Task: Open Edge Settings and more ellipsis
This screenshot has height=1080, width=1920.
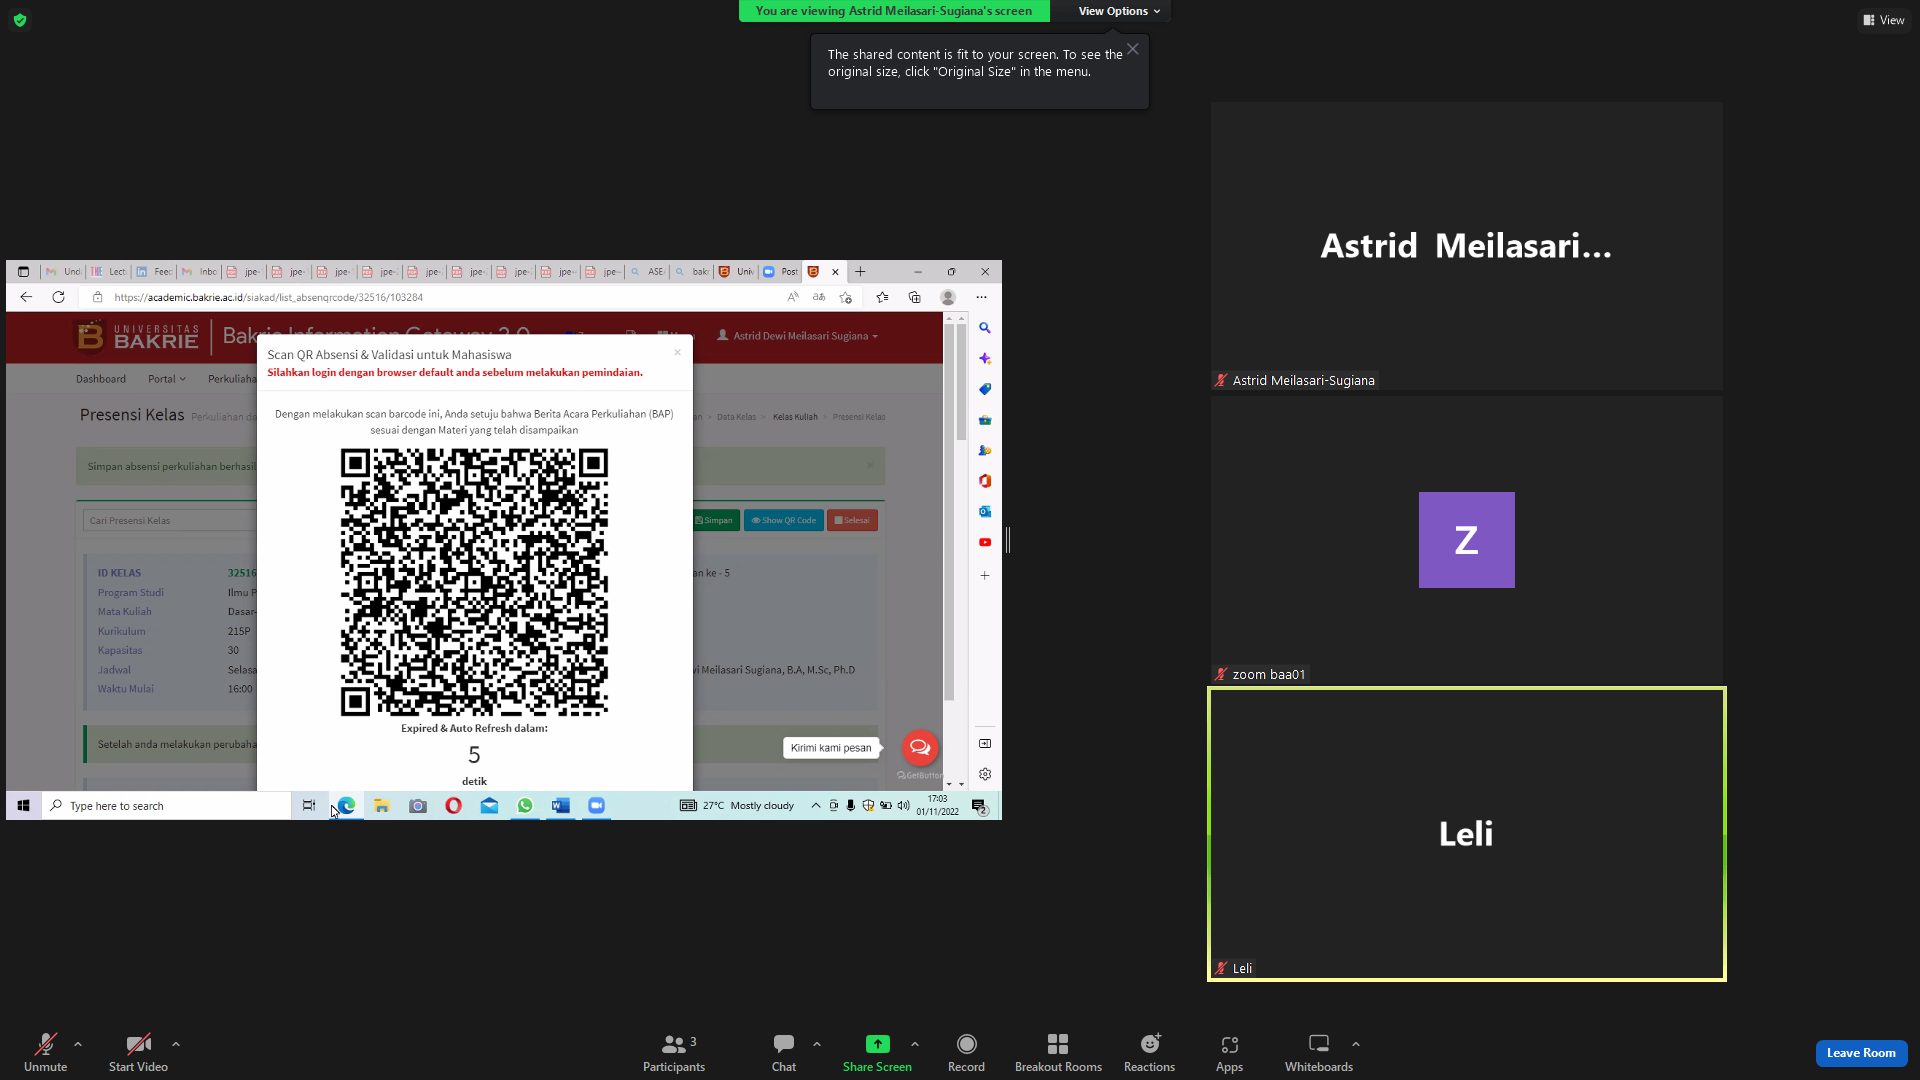Action: [981, 297]
